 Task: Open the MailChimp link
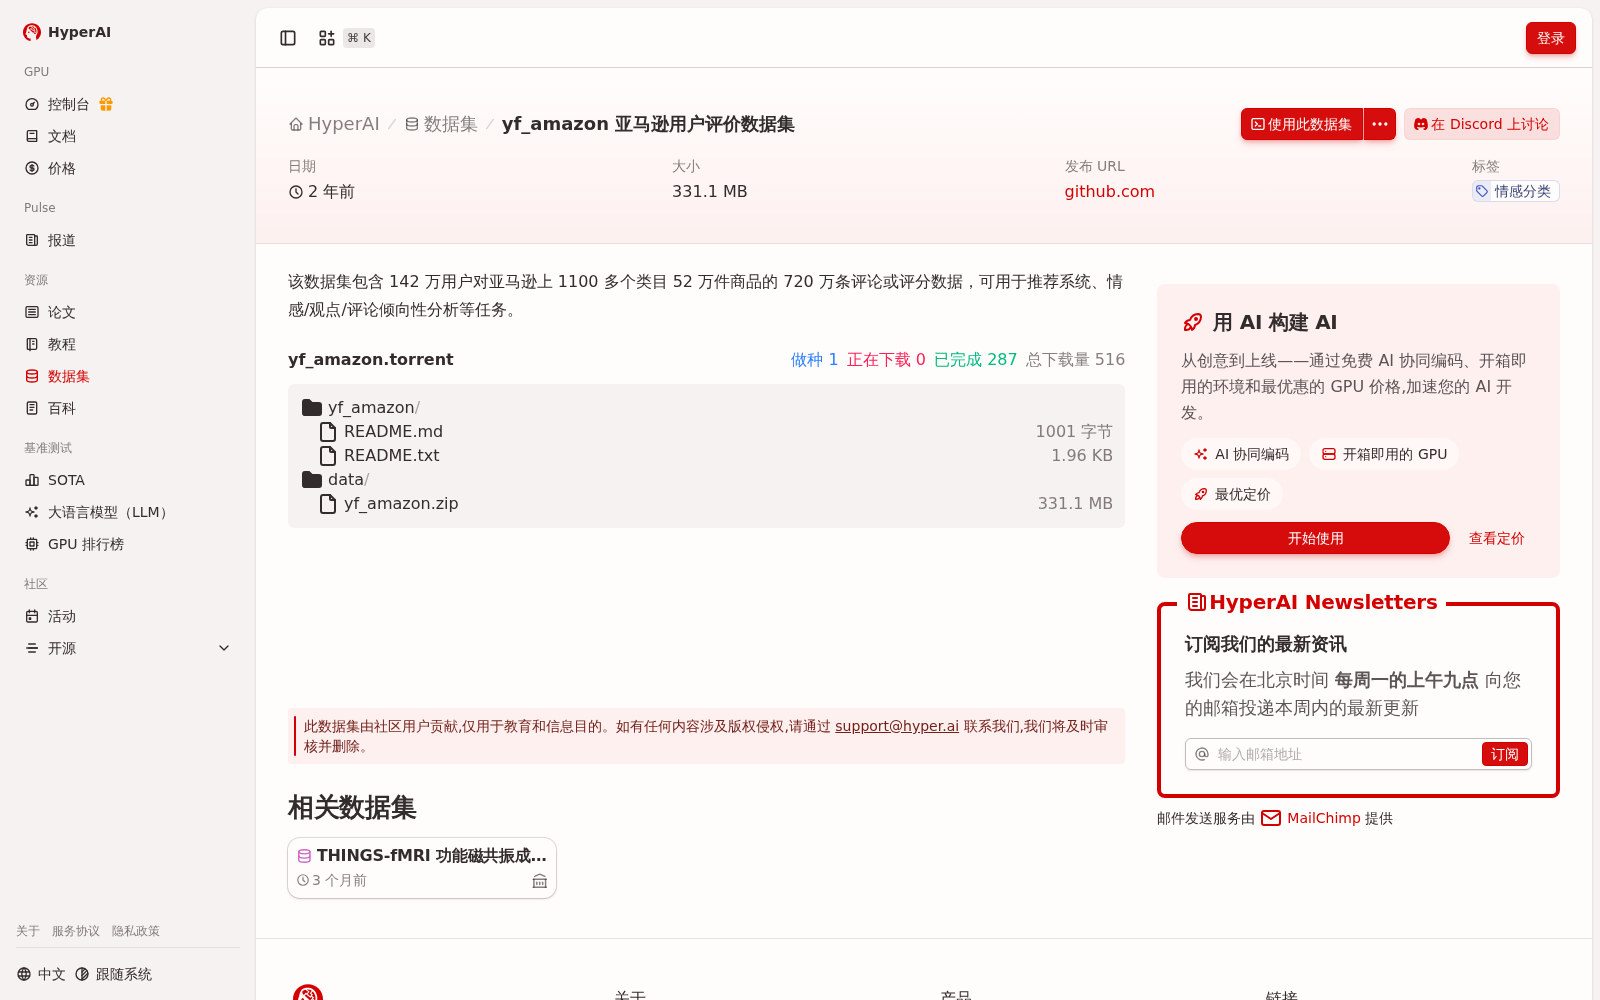click(1323, 818)
